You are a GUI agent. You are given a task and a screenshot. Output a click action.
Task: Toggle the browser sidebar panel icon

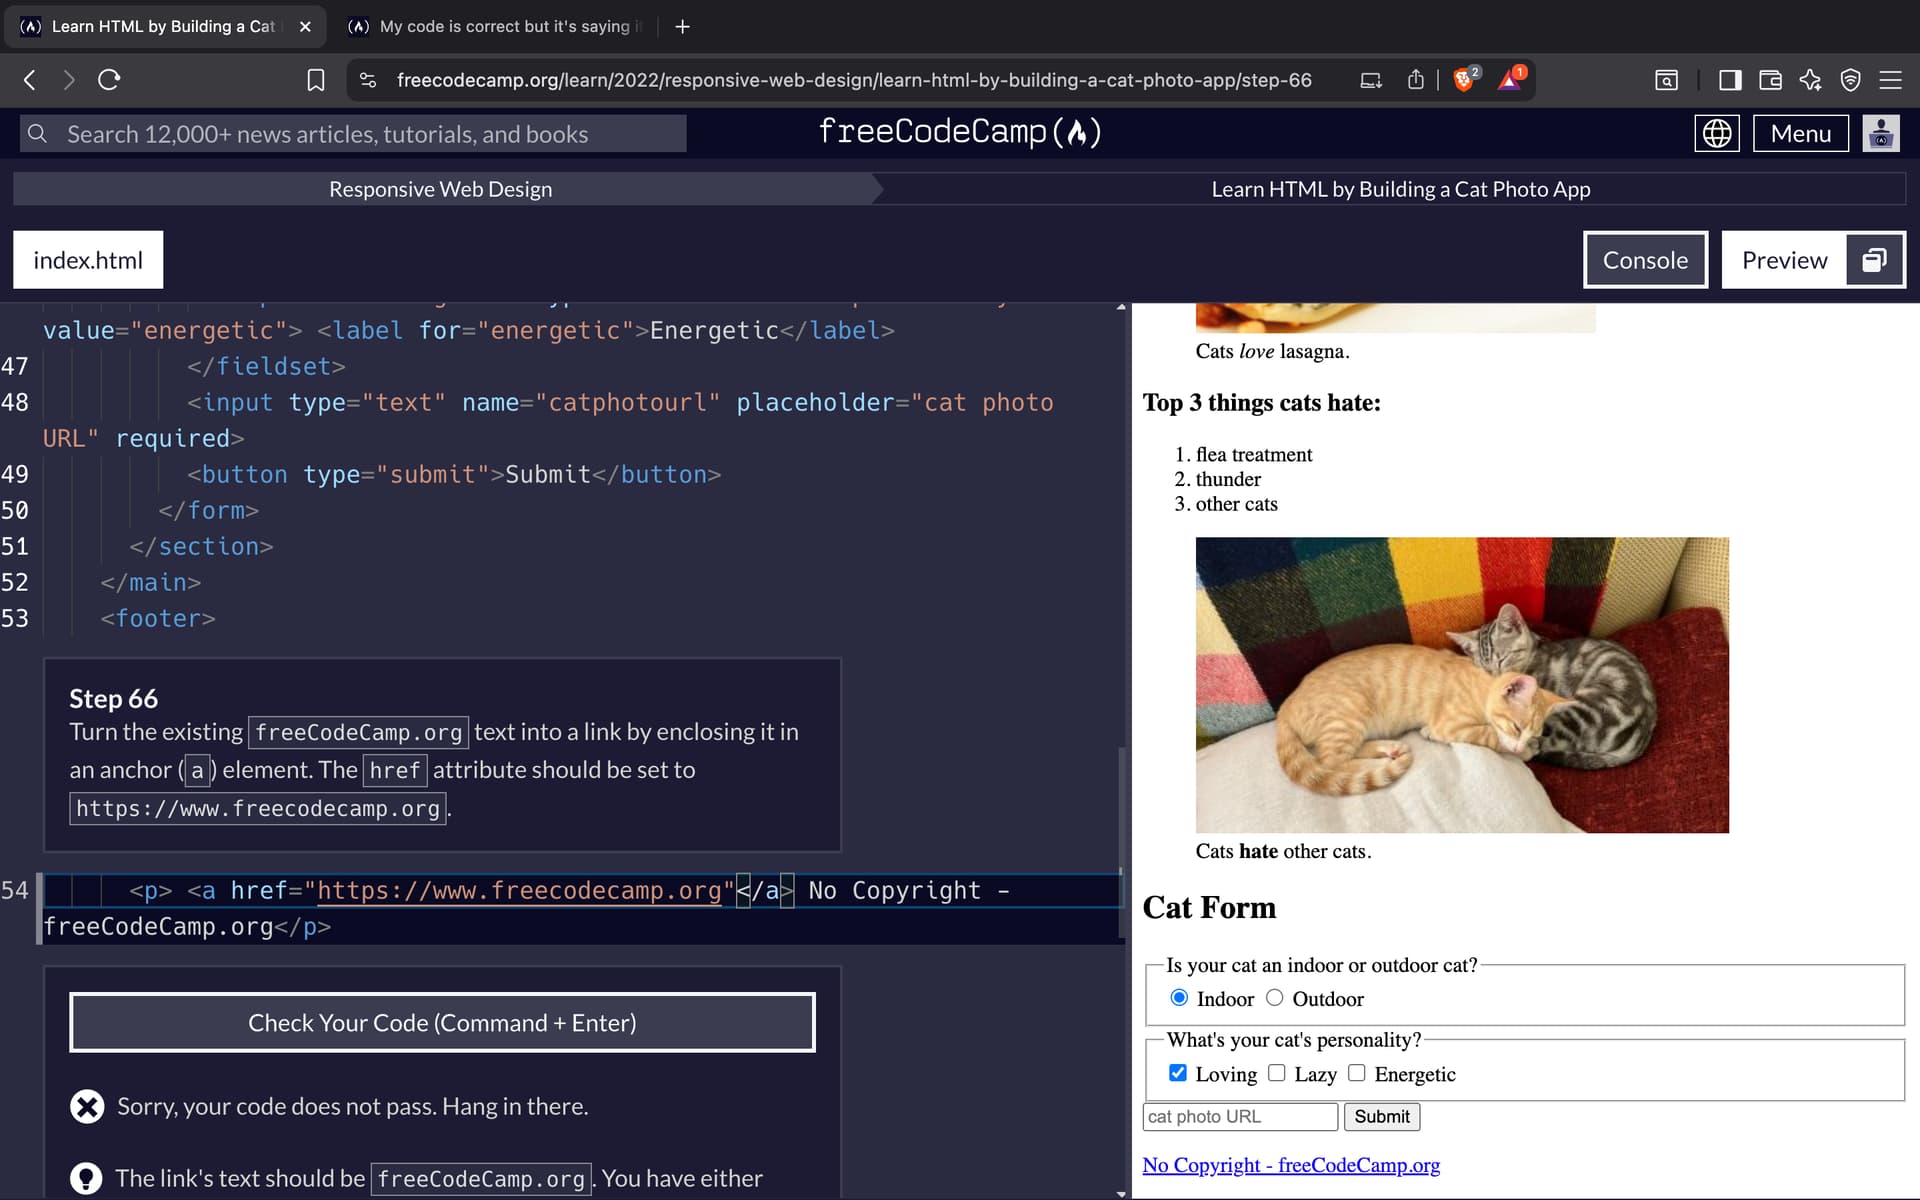click(x=1729, y=80)
